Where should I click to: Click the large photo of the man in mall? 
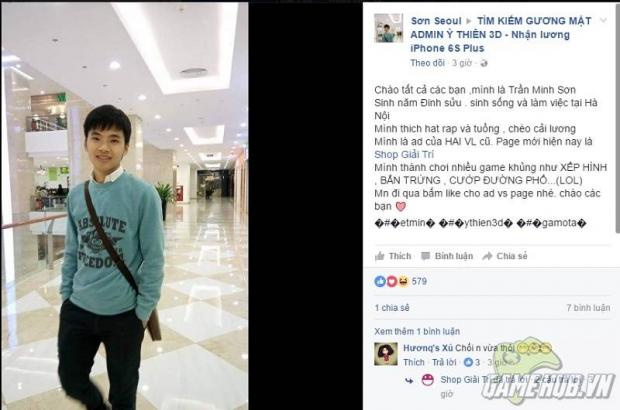click(125, 206)
